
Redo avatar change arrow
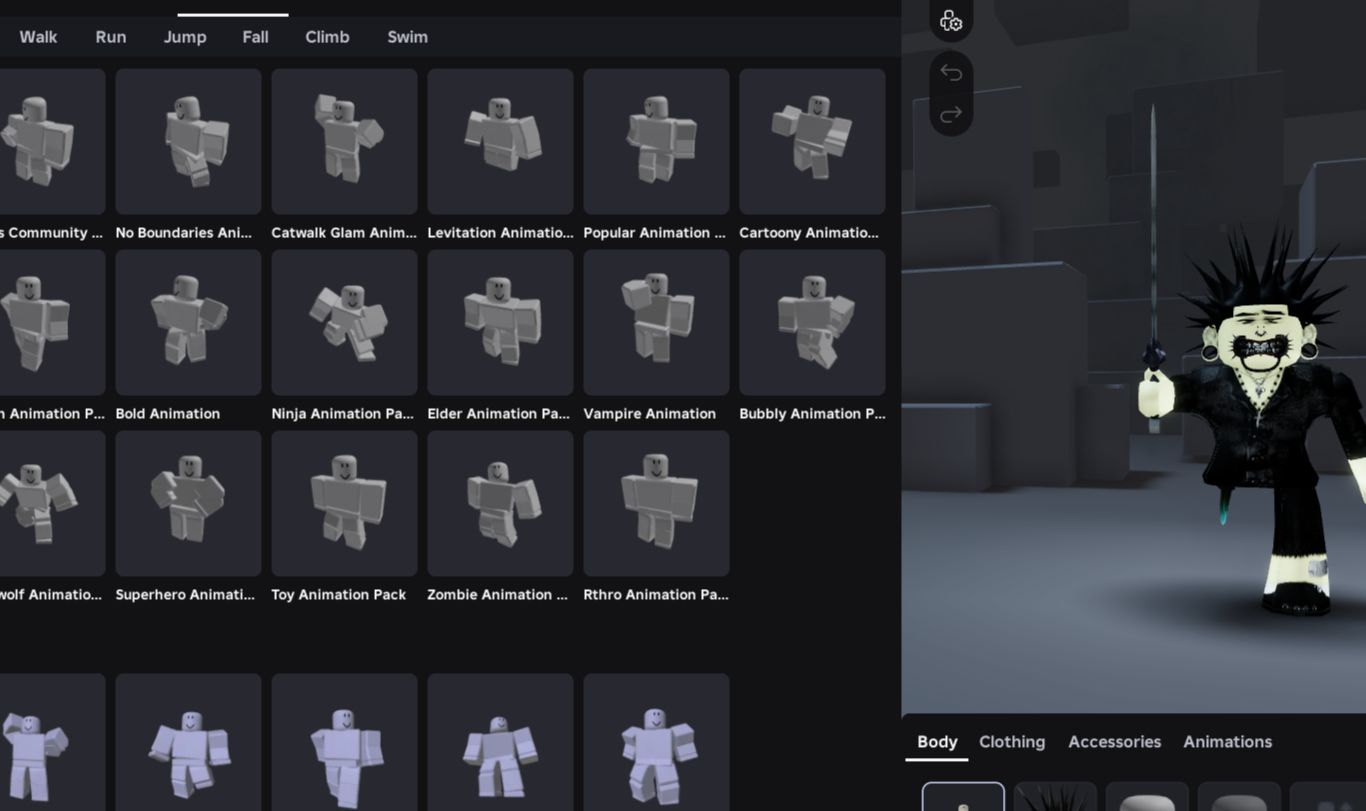click(x=951, y=113)
